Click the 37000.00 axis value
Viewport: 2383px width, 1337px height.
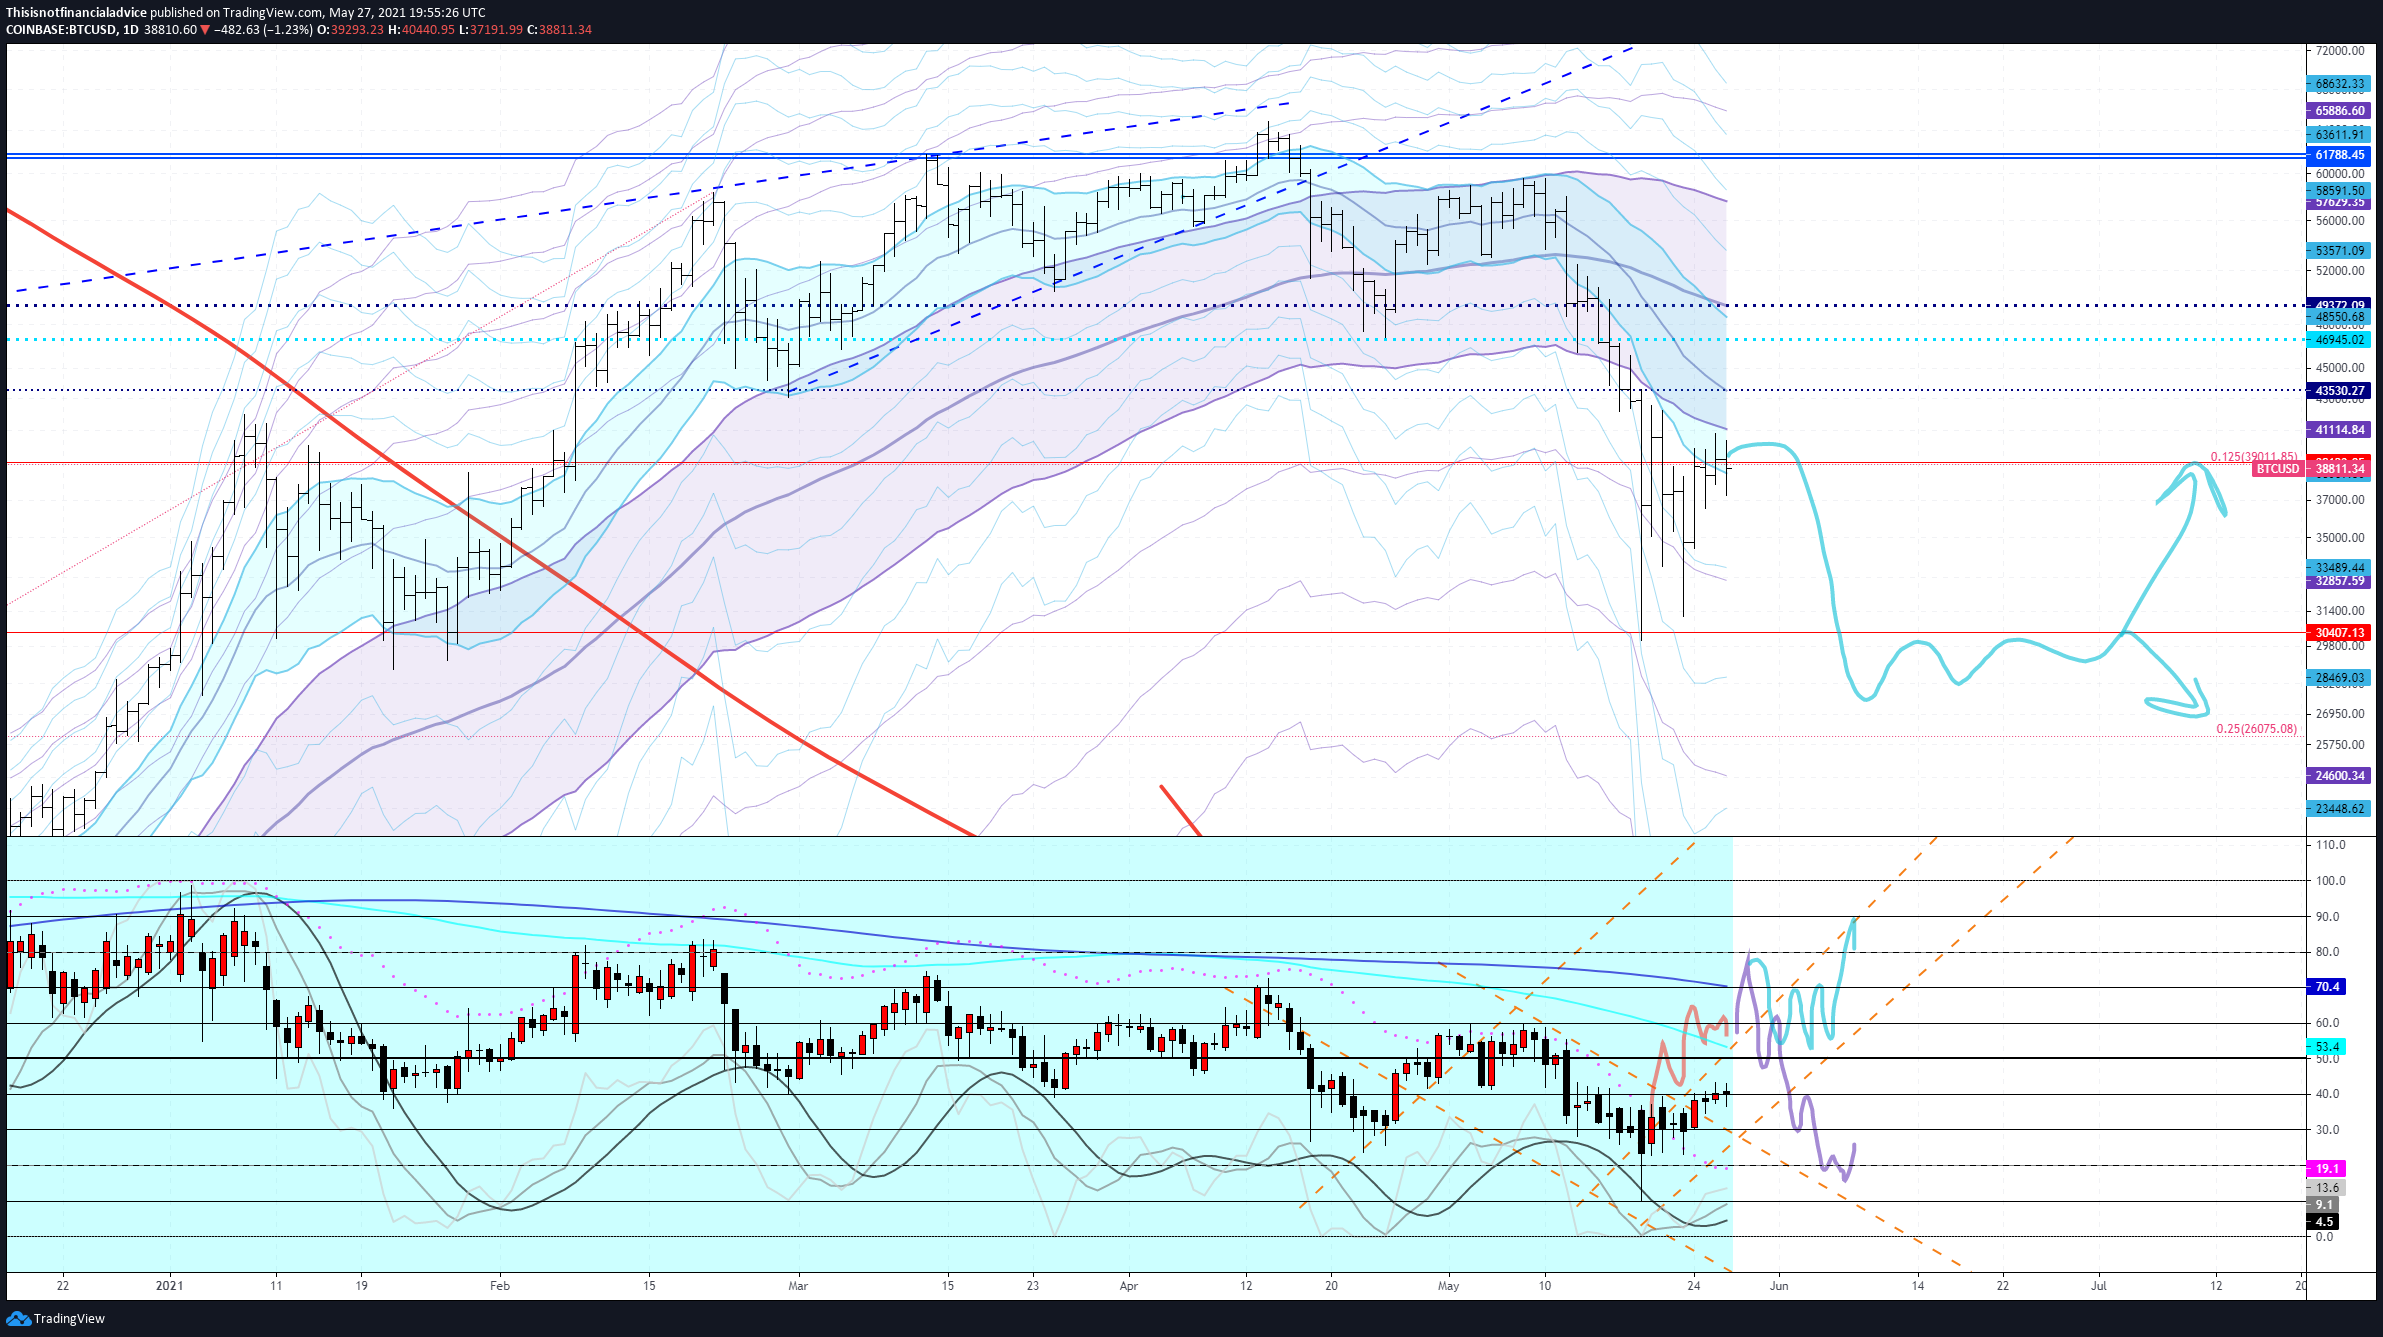point(2340,500)
